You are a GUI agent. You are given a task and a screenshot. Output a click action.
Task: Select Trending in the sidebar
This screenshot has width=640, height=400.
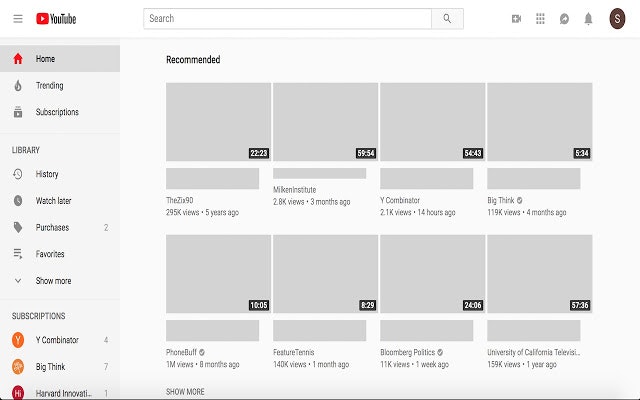pyautogui.click(x=60, y=85)
